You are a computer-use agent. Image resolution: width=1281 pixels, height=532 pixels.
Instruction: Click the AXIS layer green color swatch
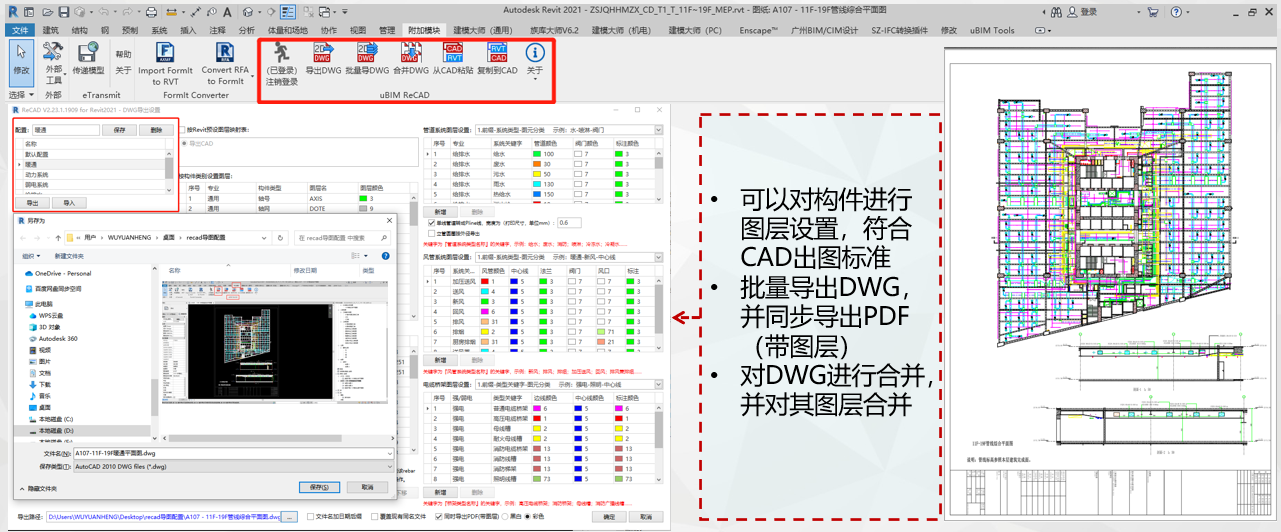coord(363,198)
